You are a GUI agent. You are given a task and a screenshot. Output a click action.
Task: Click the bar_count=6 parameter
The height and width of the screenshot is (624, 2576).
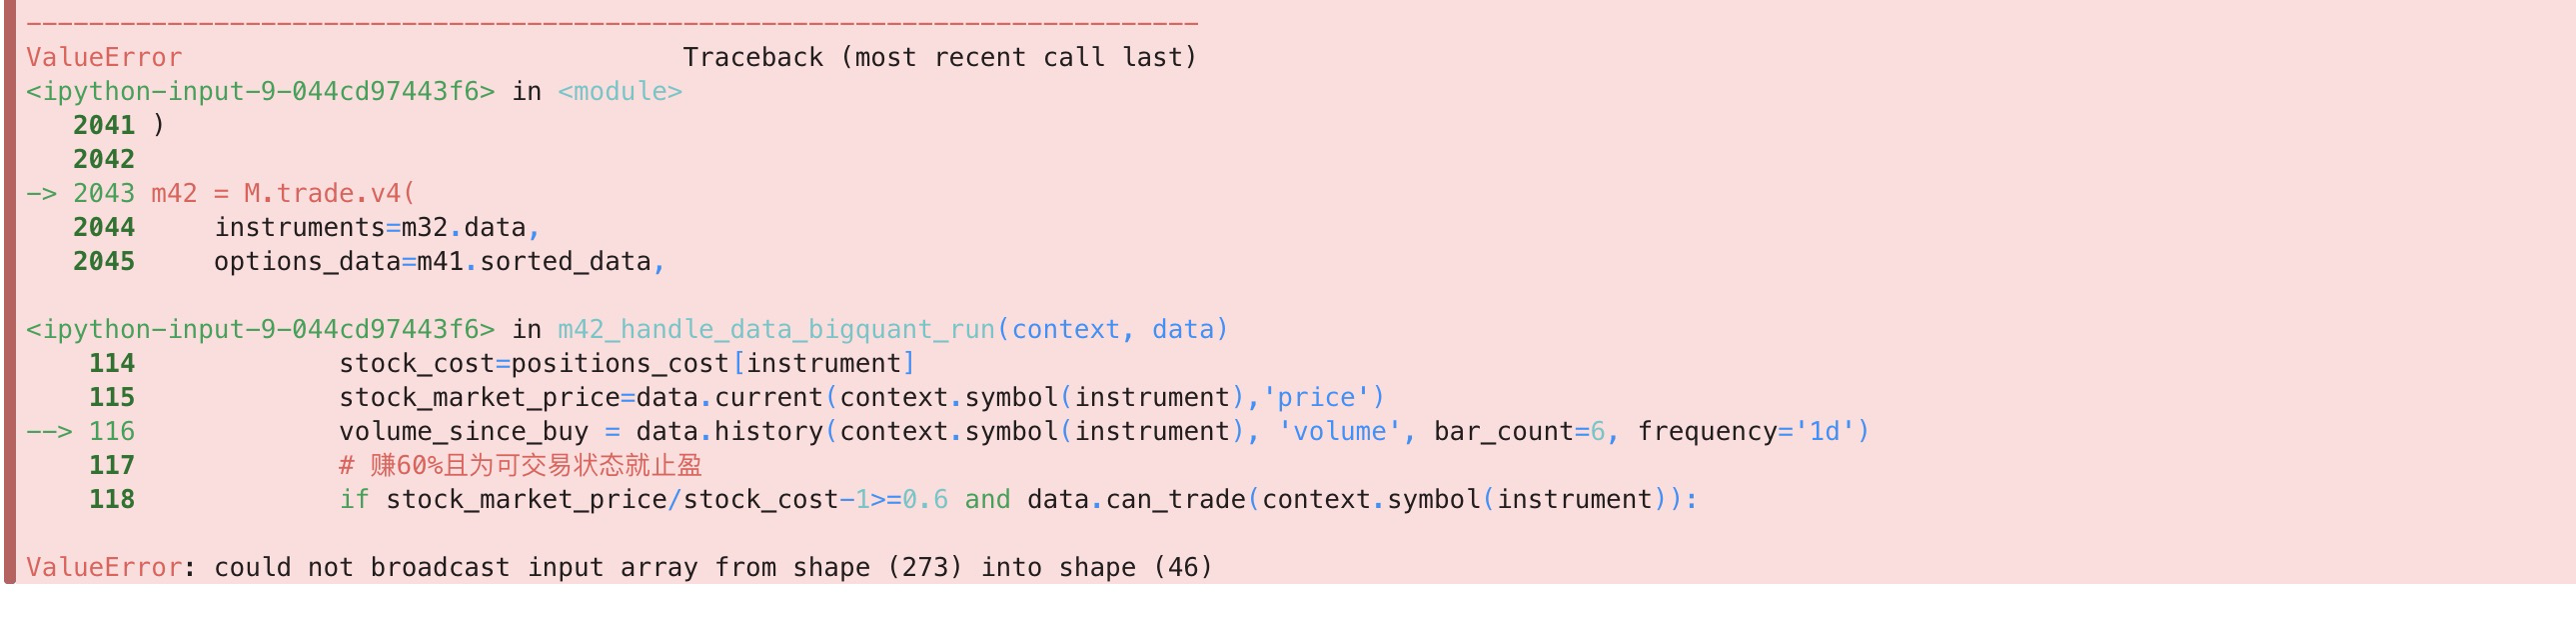coord(1518,432)
